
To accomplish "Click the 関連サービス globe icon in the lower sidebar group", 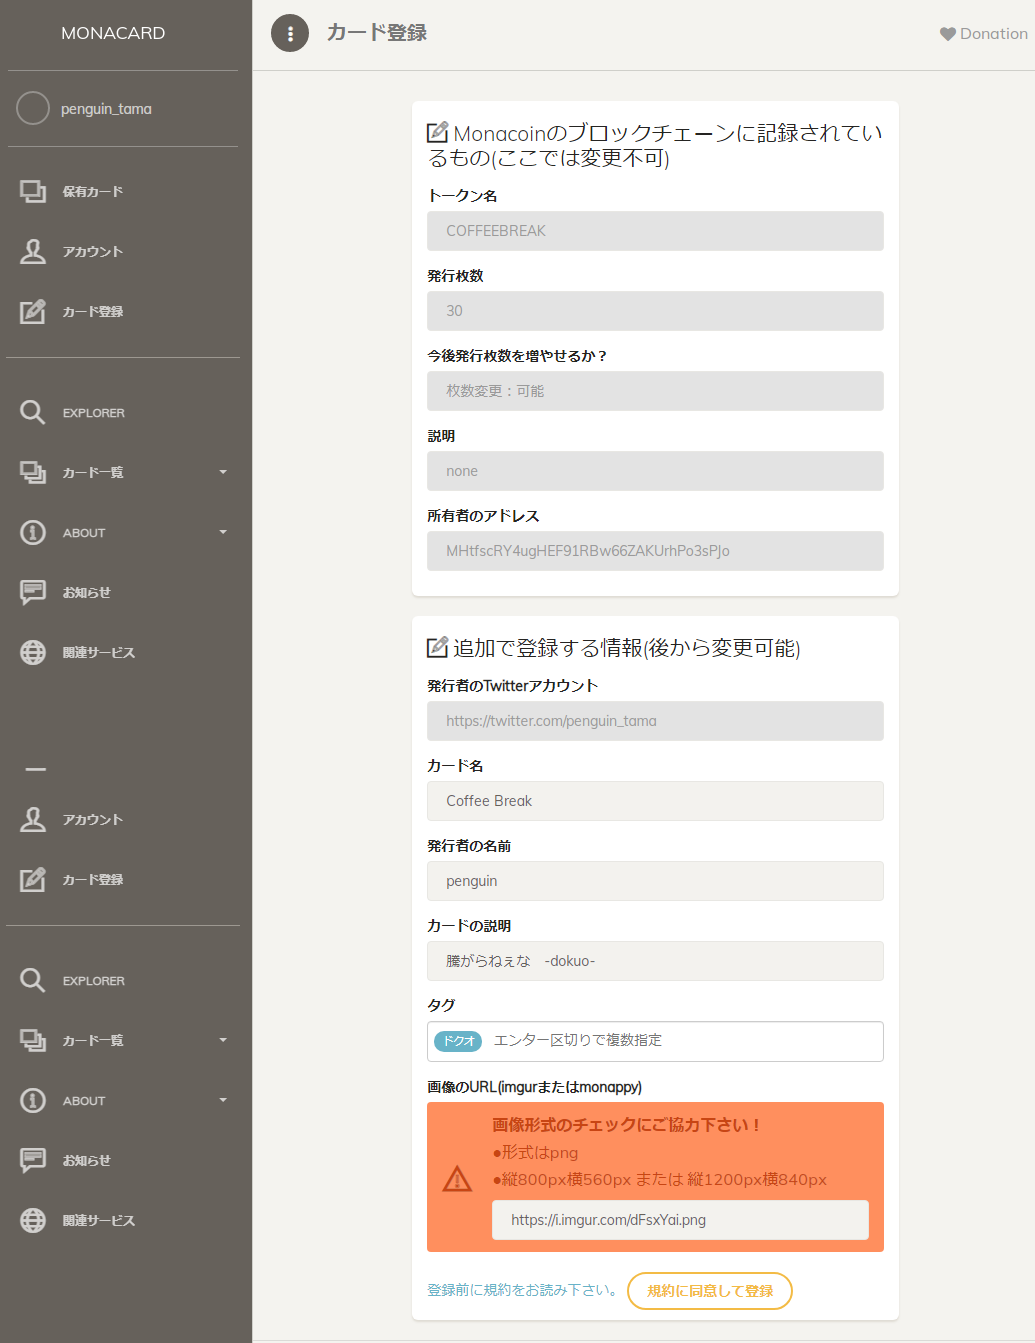I will (33, 1220).
